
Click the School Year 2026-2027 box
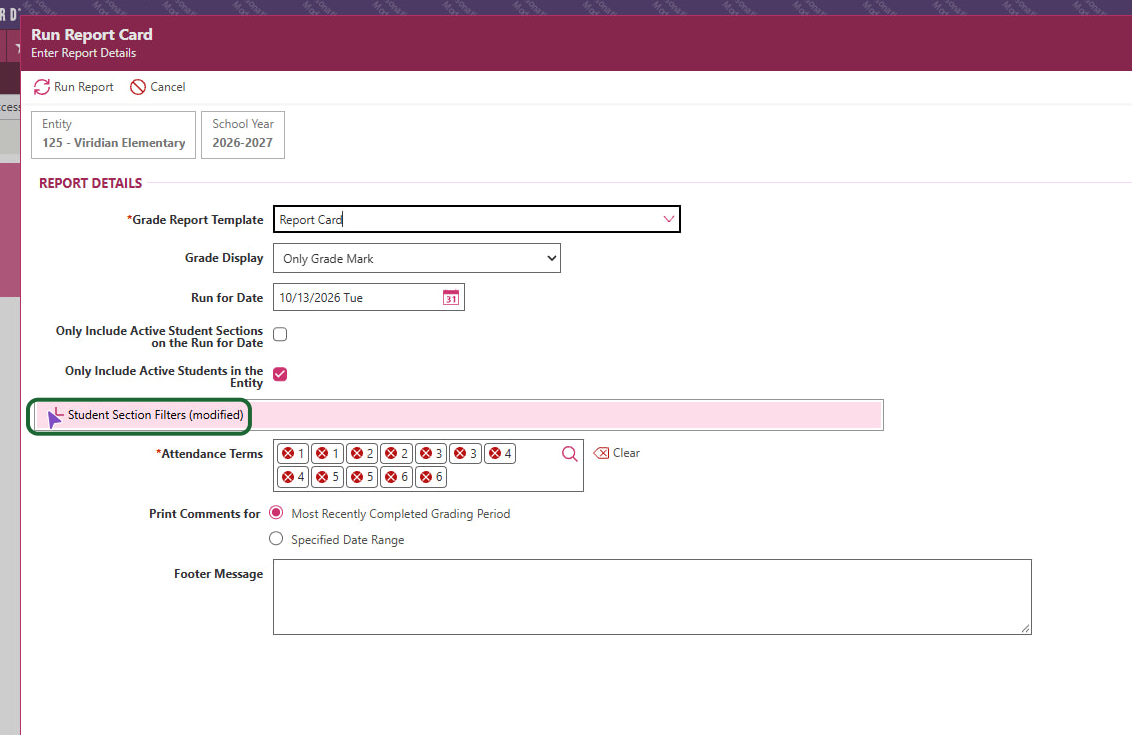[x=243, y=134]
